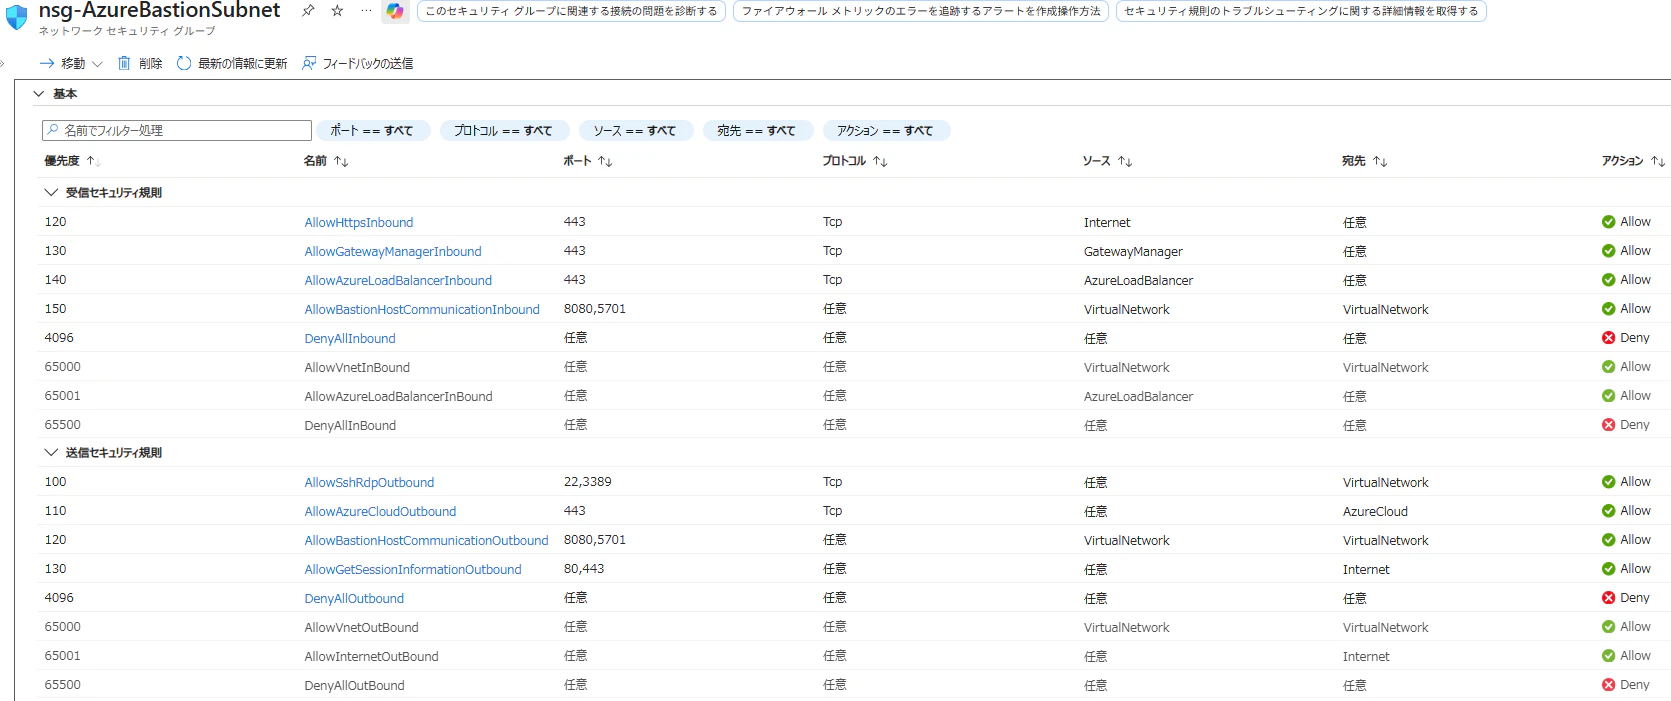
Task: Refresh with 最新の情報に更新
Action: pyautogui.click(x=232, y=63)
